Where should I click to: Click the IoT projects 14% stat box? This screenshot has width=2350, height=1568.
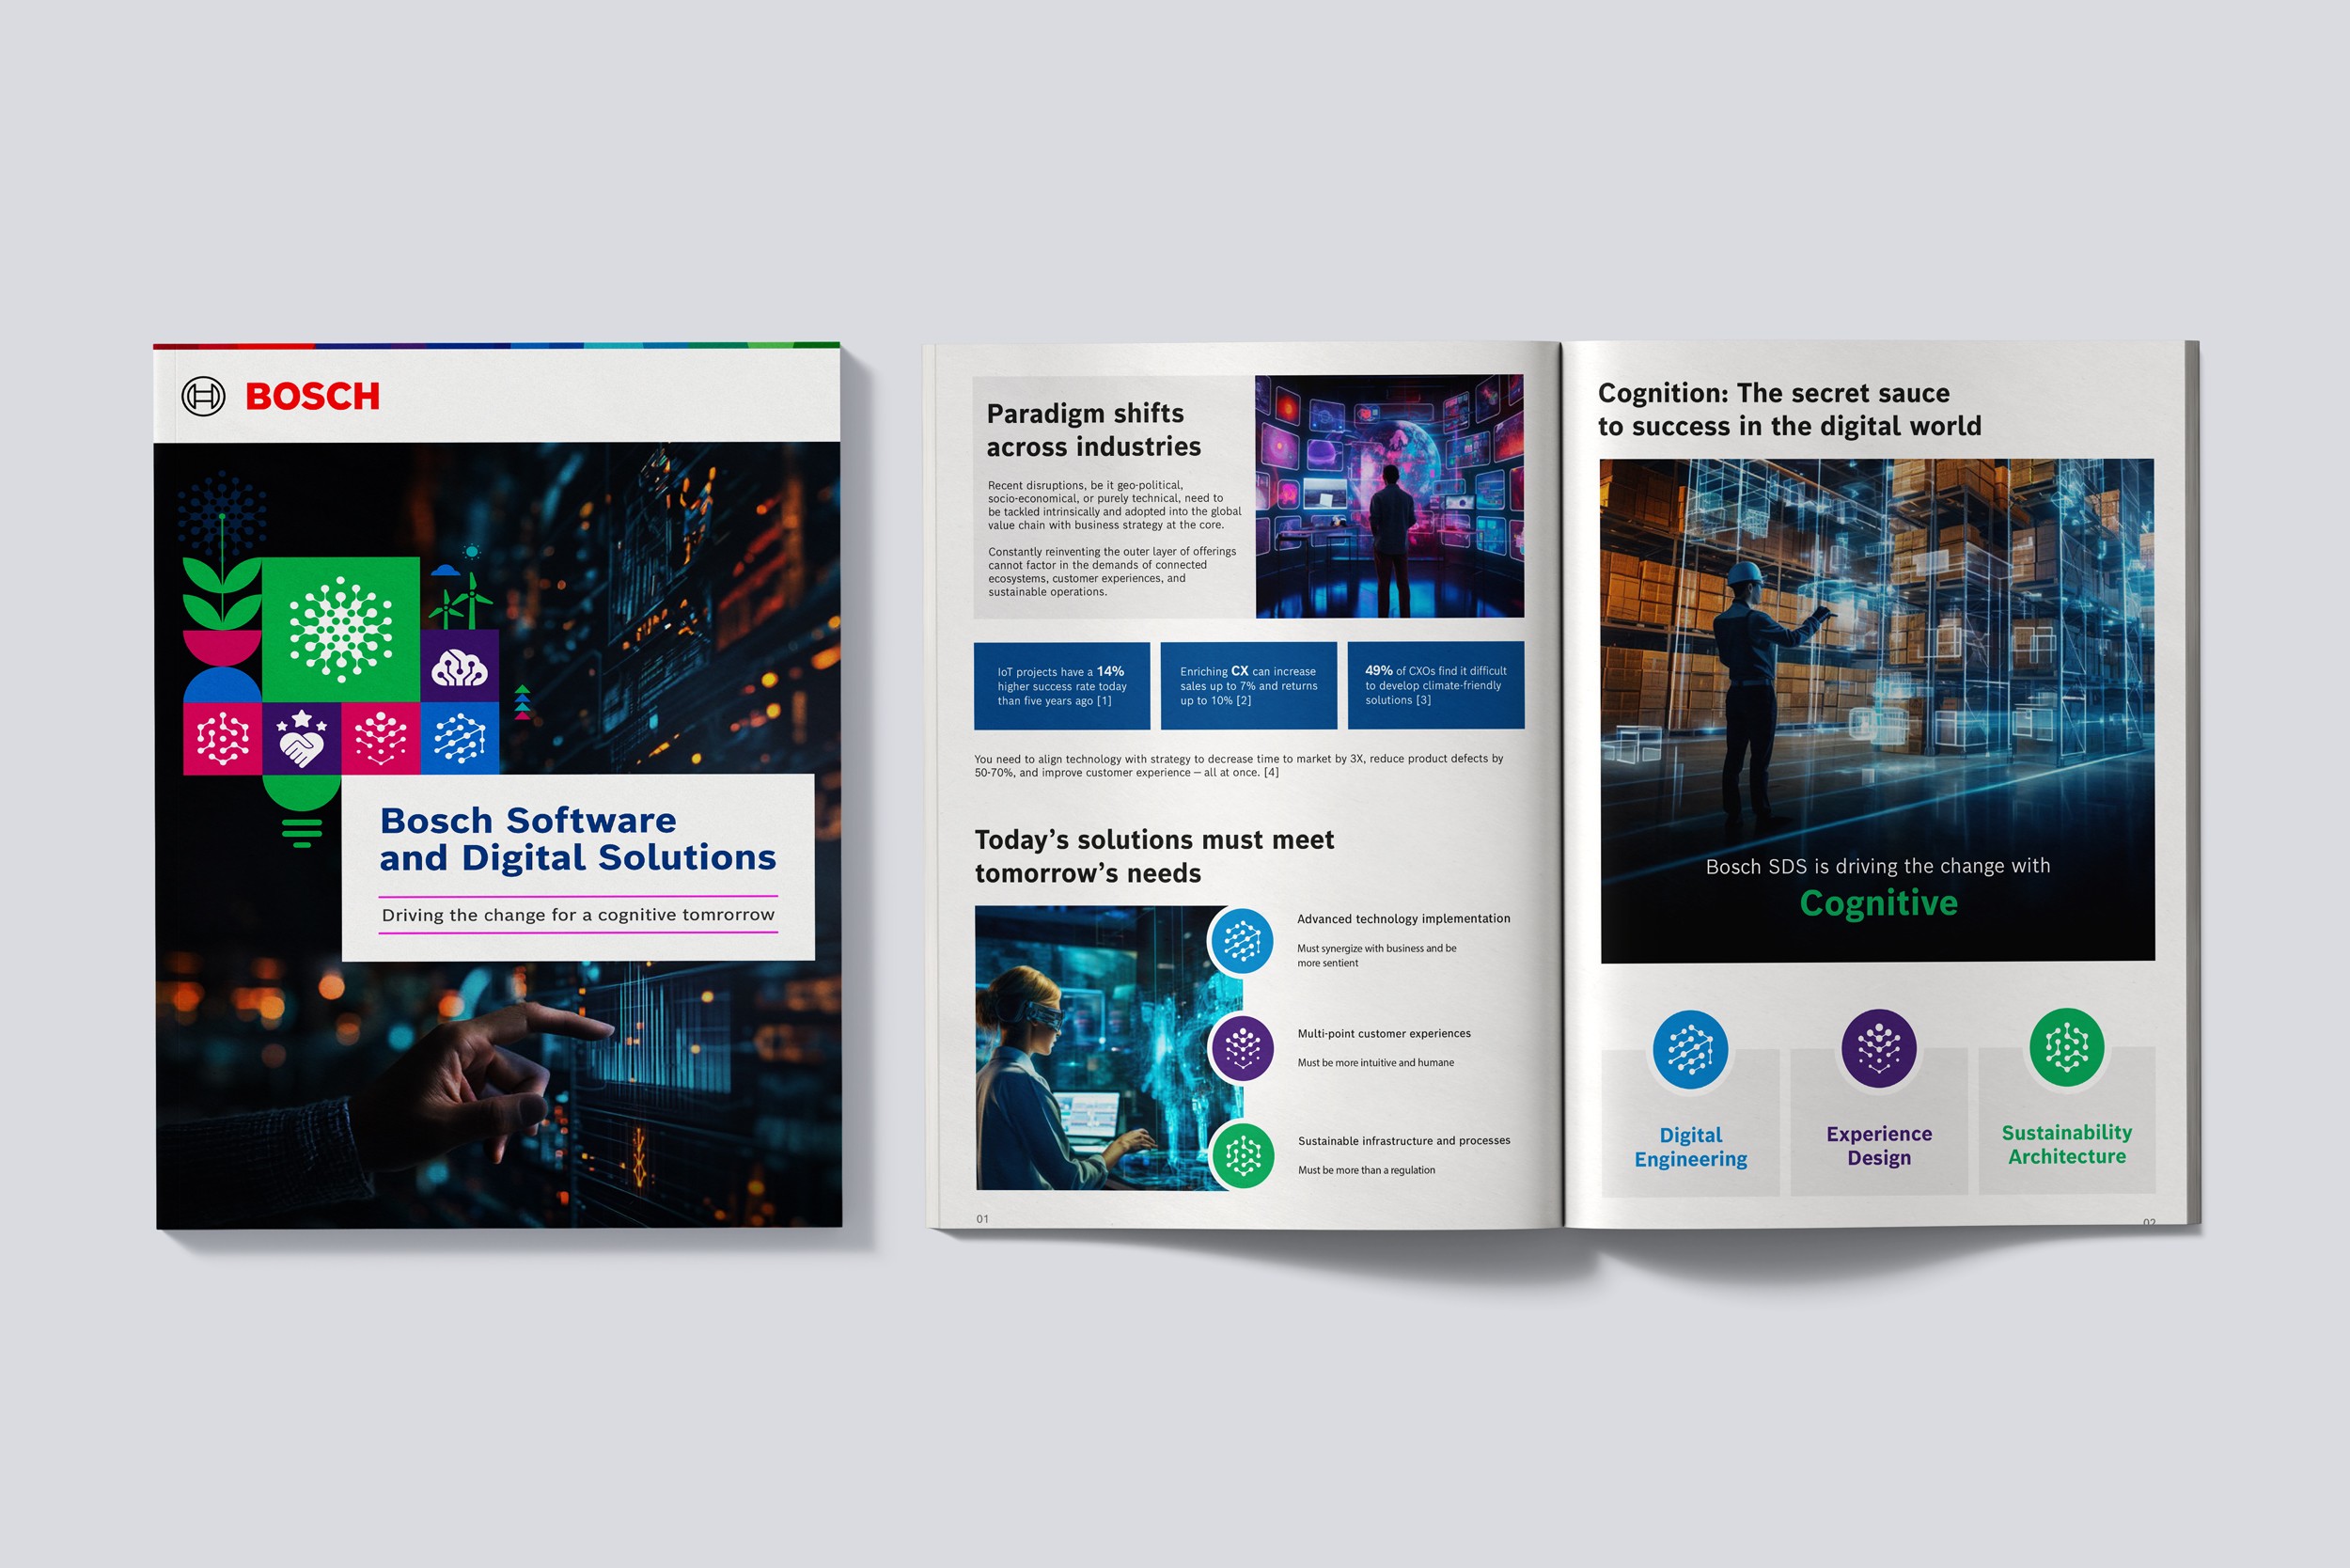tap(1061, 686)
